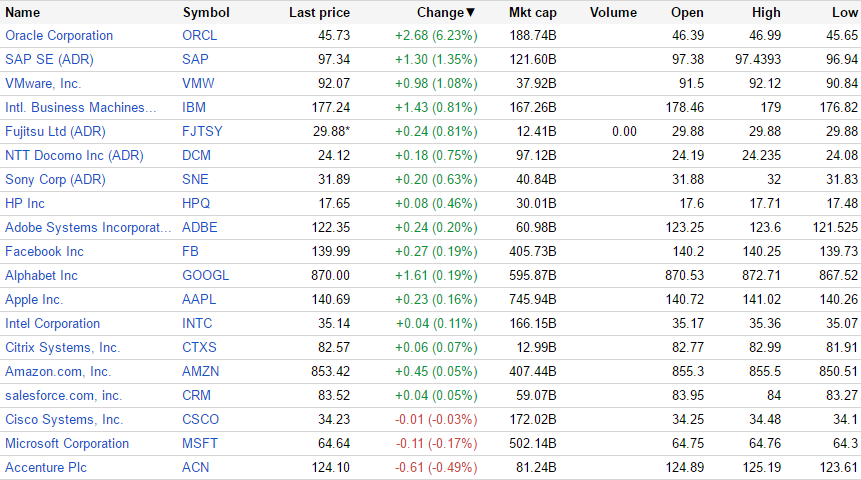Click the AMZN ticker symbol
The height and width of the screenshot is (480, 861).
[x=200, y=372]
